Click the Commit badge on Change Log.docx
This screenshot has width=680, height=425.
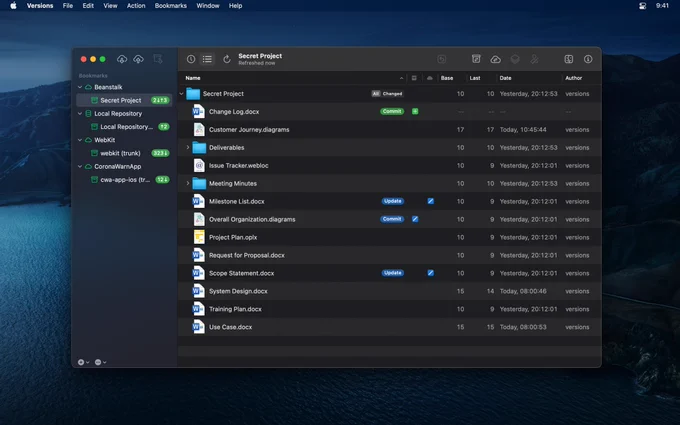coord(392,111)
